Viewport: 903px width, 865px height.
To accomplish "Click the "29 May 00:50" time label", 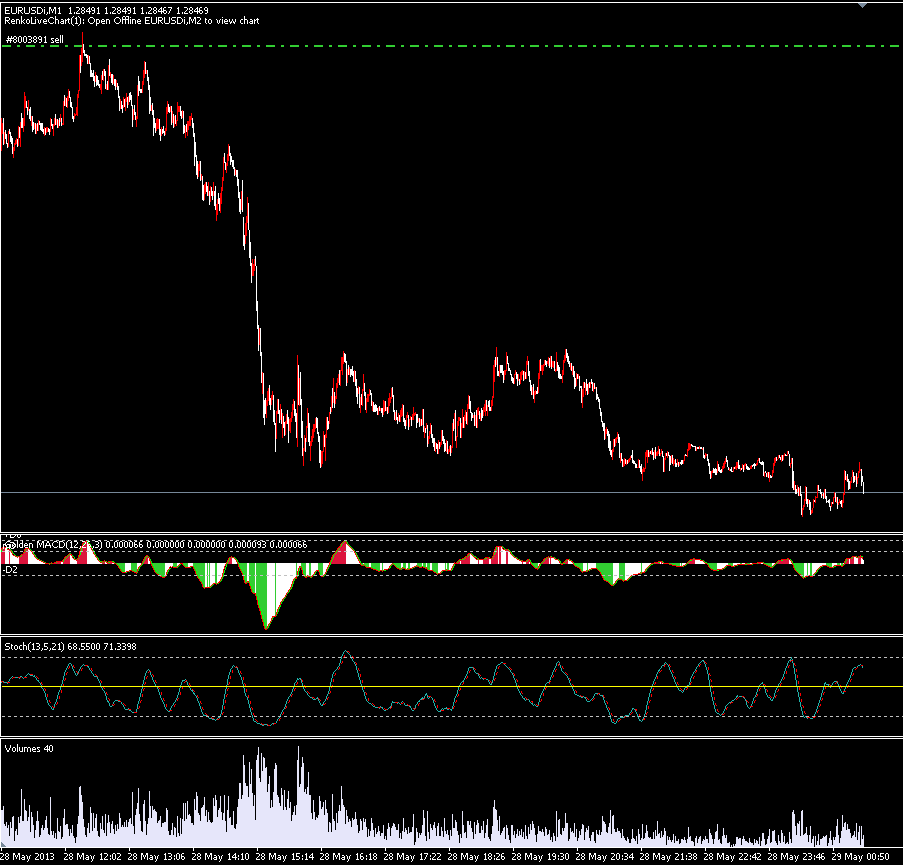I will point(860,856).
